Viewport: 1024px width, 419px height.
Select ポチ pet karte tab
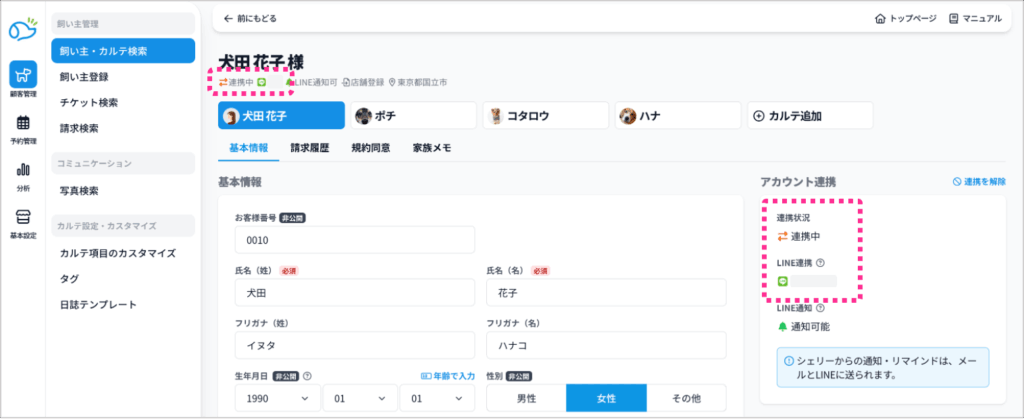click(411, 116)
